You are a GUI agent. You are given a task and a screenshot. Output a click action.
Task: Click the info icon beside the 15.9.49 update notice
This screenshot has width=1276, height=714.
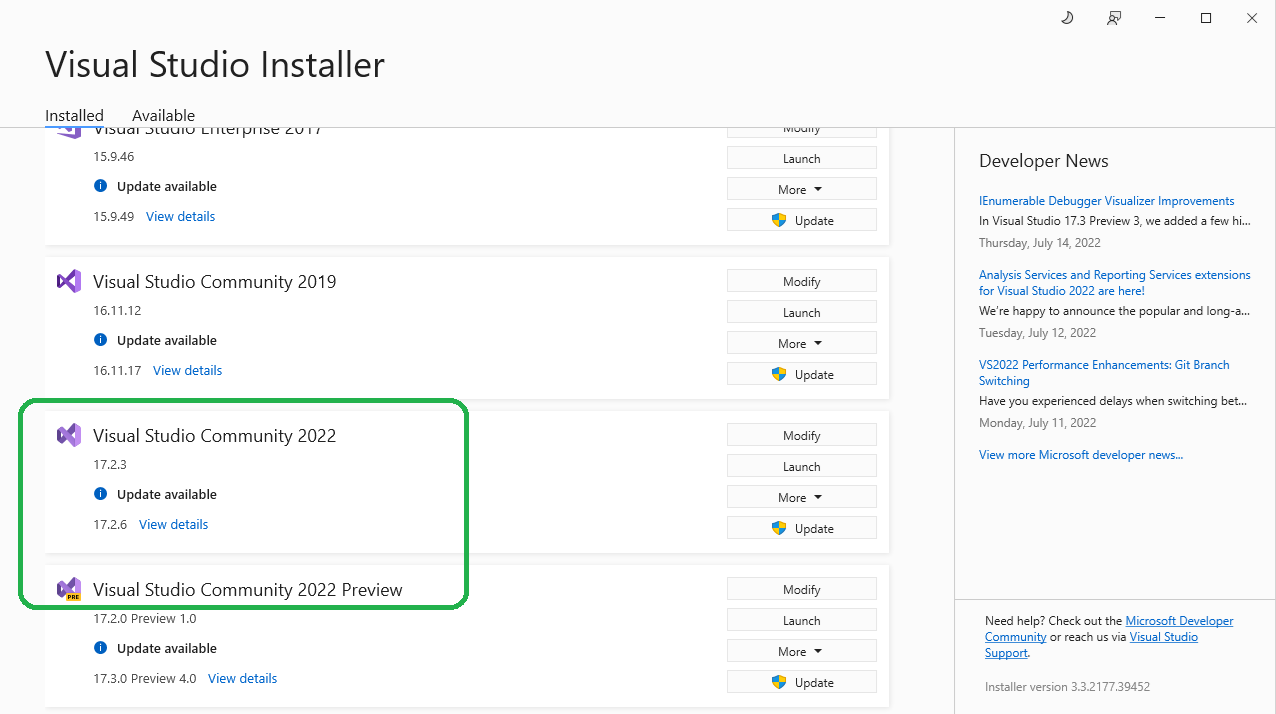point(100,186)
